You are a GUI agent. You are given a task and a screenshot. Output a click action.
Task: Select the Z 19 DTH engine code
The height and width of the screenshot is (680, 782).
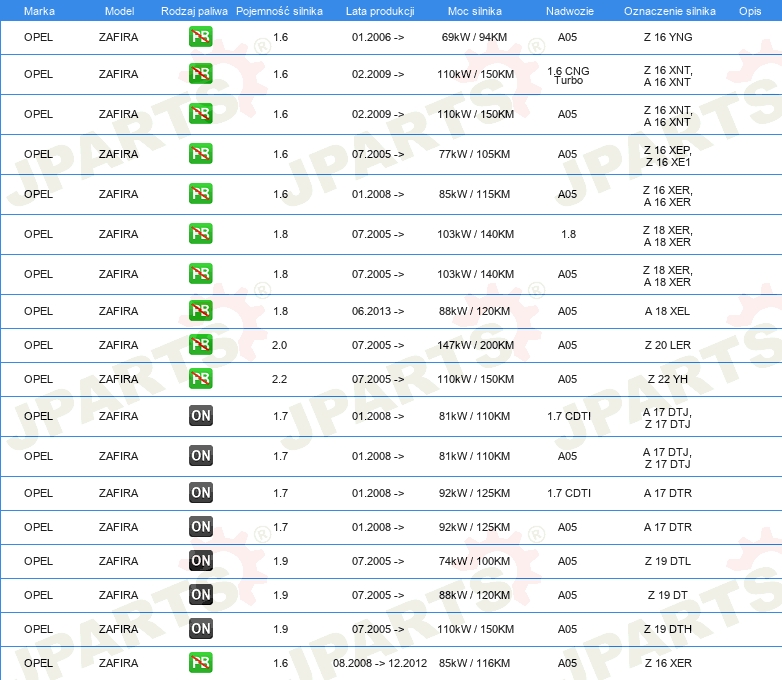click(668, 629)
